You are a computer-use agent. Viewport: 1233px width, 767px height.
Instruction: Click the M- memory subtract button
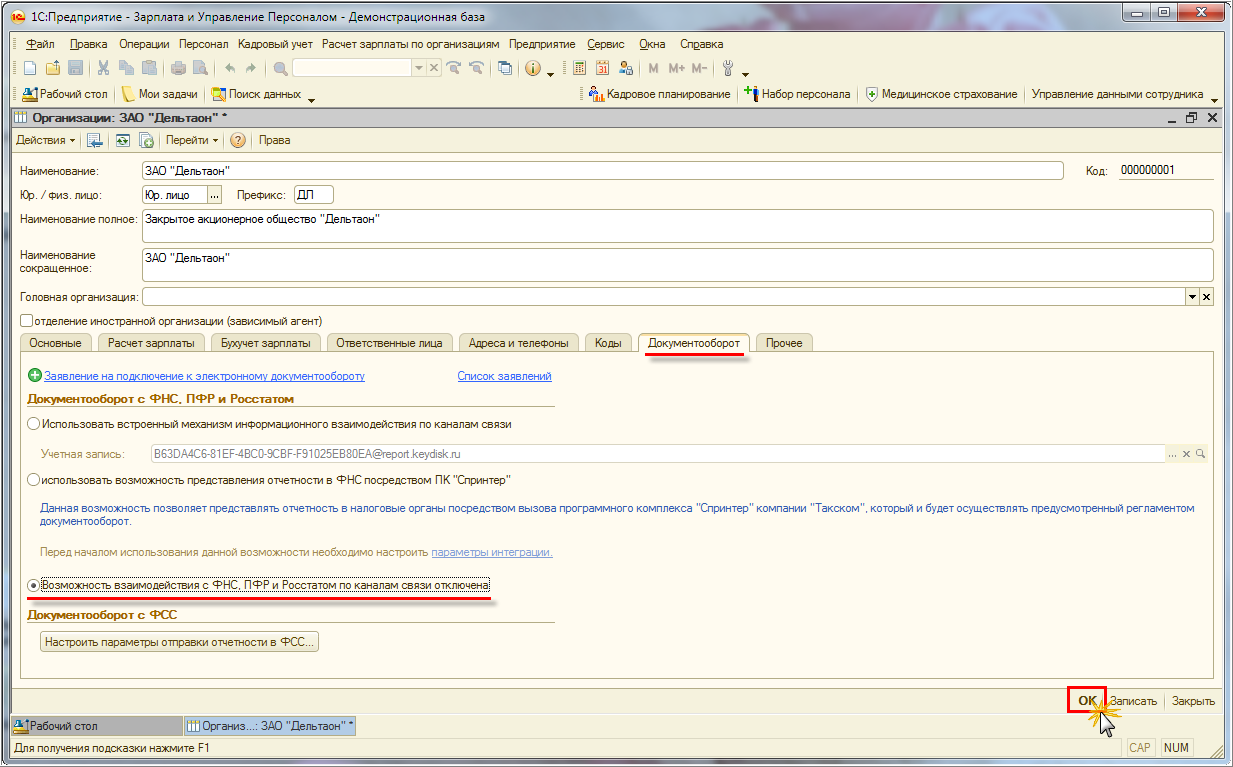tap(699, 68)
